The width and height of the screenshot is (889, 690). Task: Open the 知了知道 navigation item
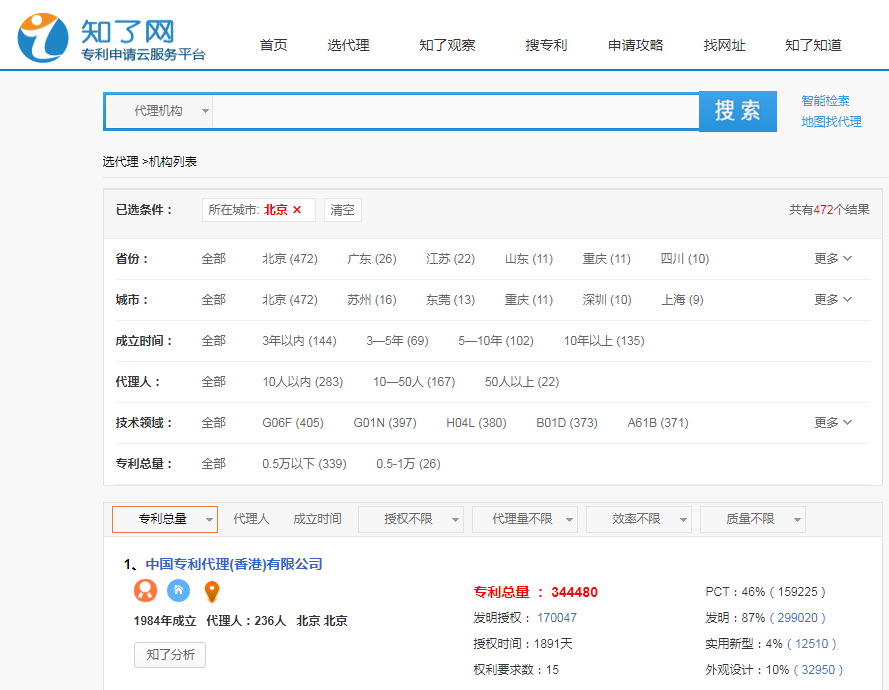pos(813,45)
